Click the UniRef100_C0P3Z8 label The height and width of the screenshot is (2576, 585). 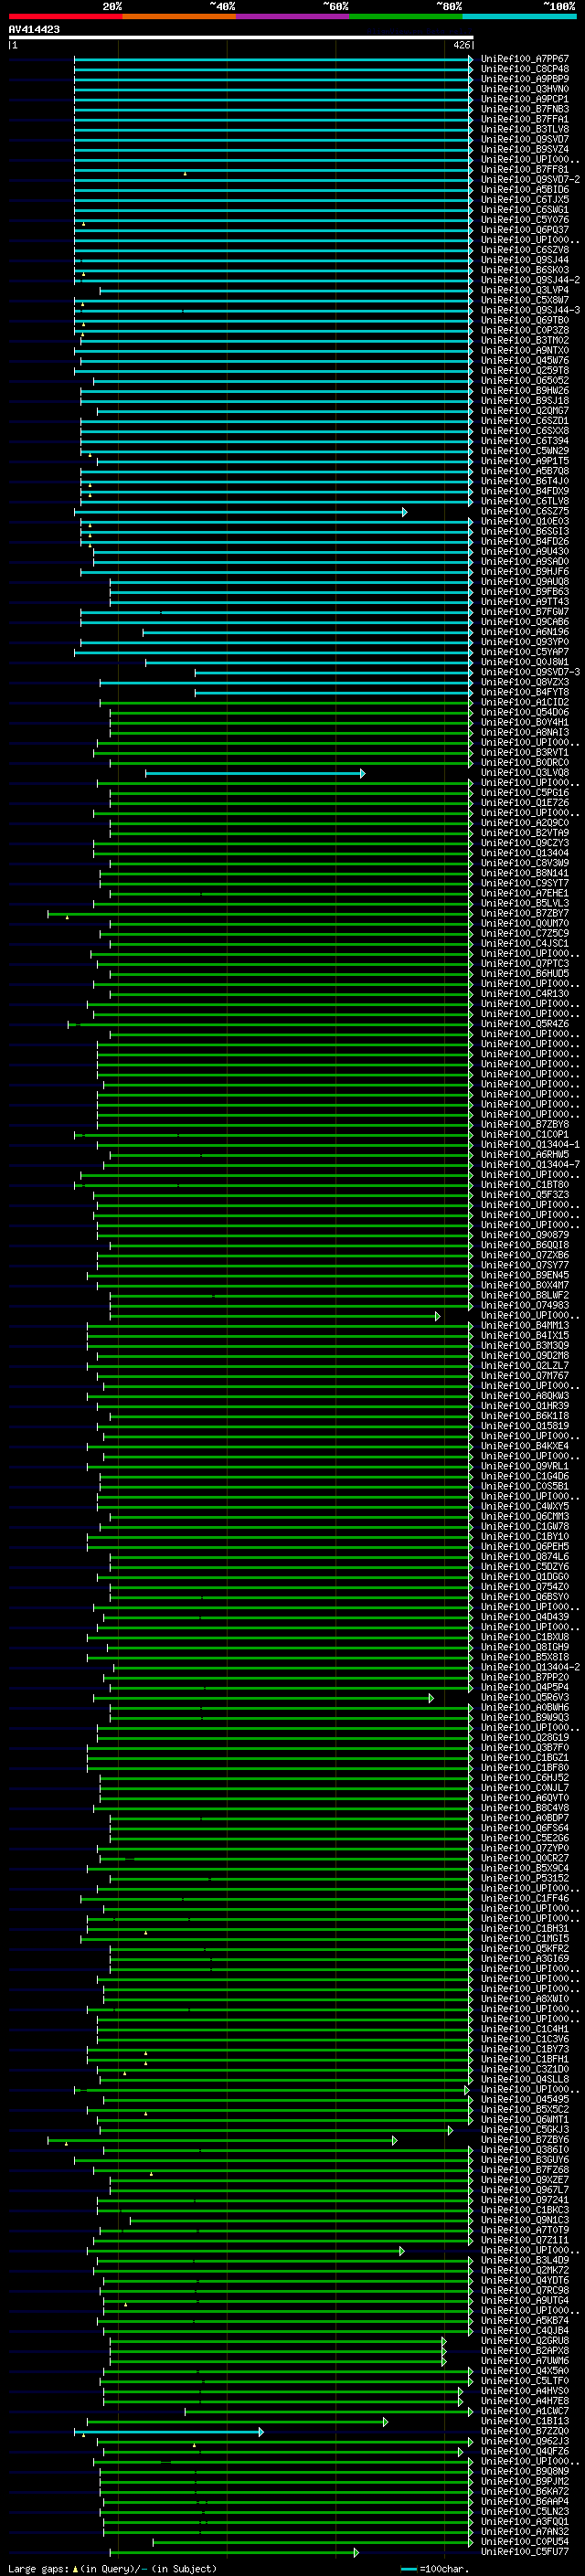[x=524, y=330]
